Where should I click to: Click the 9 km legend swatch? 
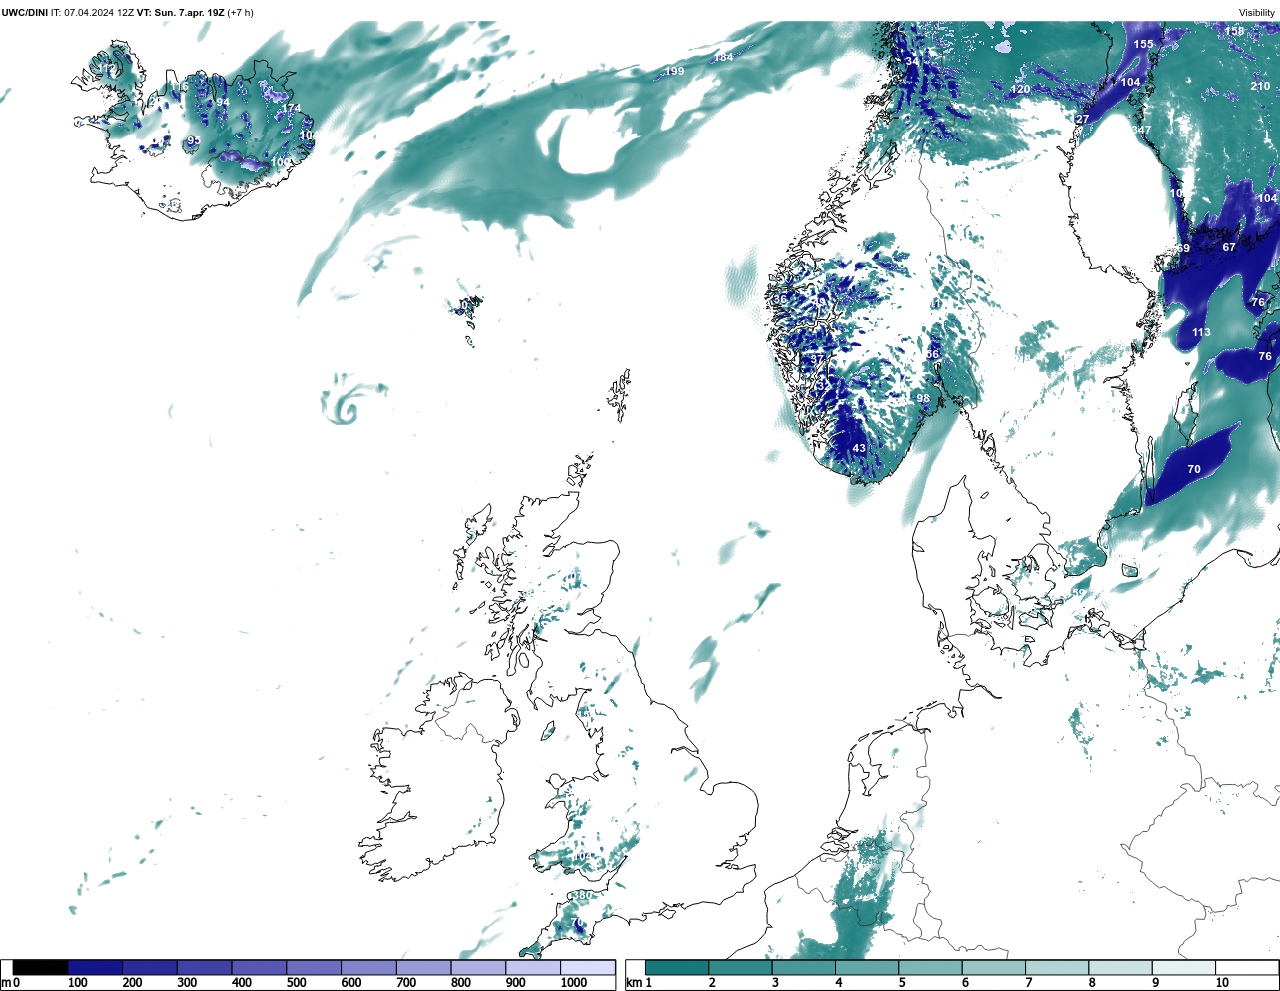point(1184,968)
